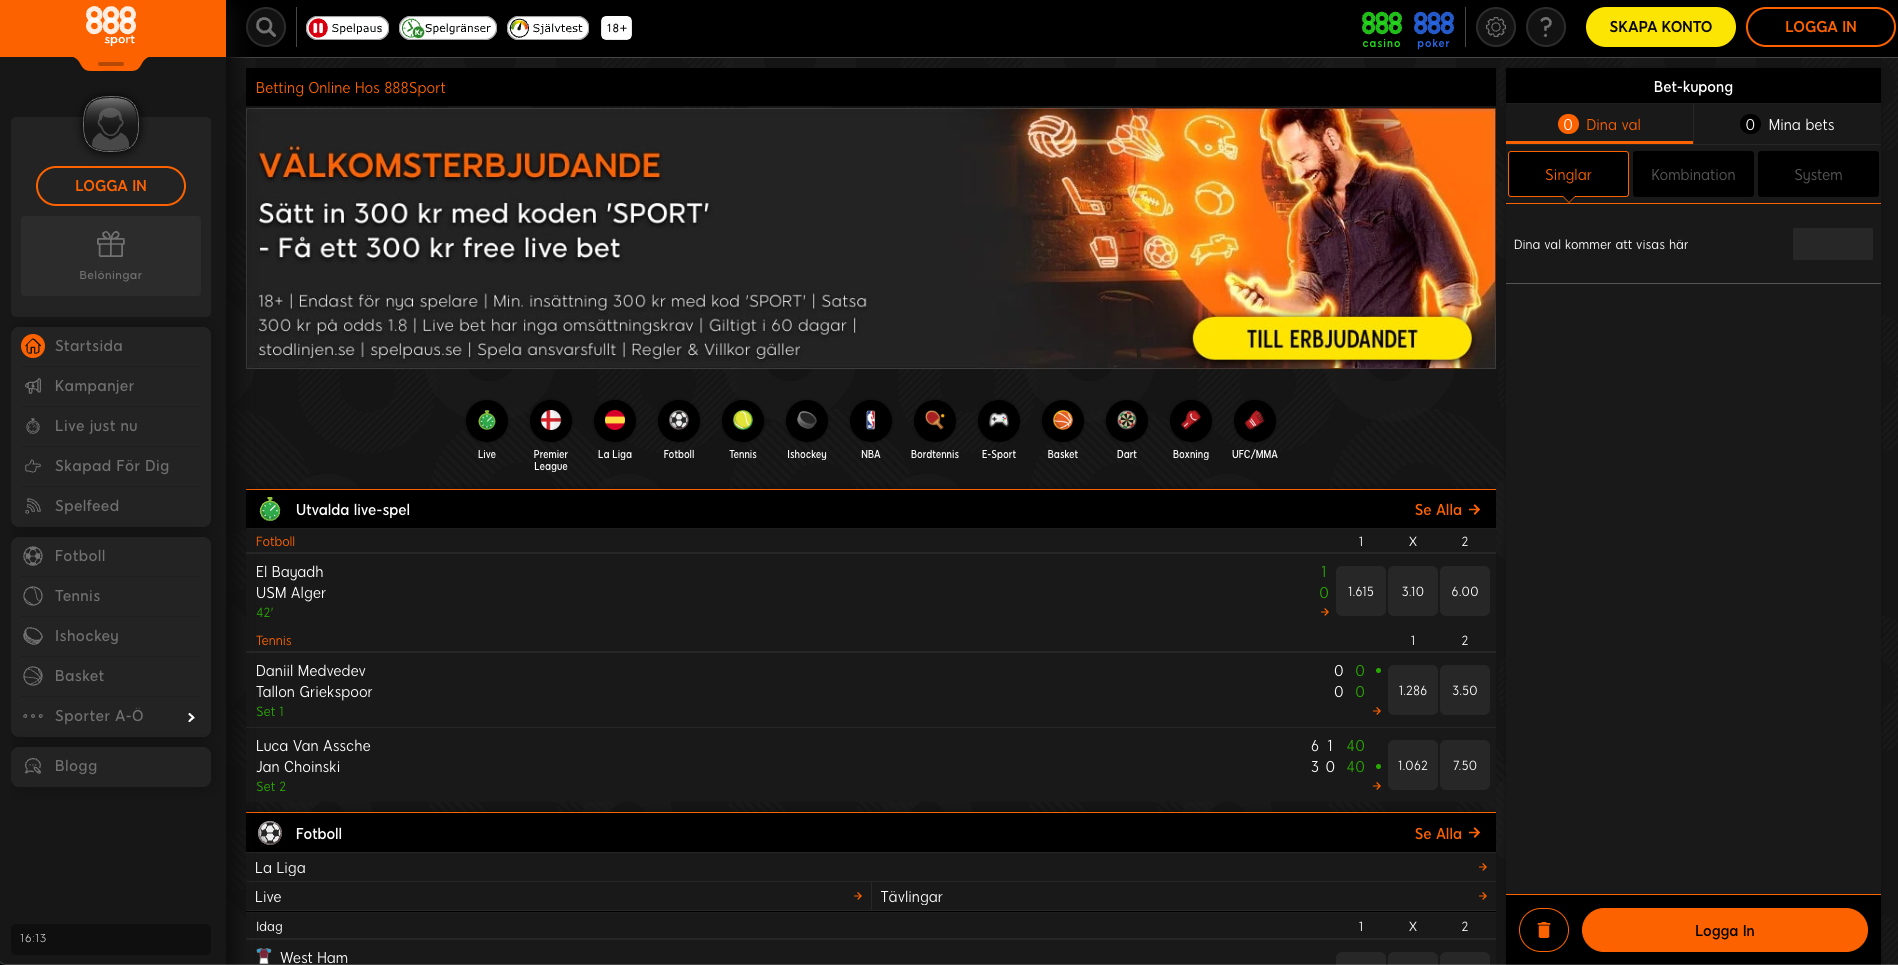1898x965 pixels.
Task: Select the Fotboll ball shortcut icon
Action: click(679, 421)
